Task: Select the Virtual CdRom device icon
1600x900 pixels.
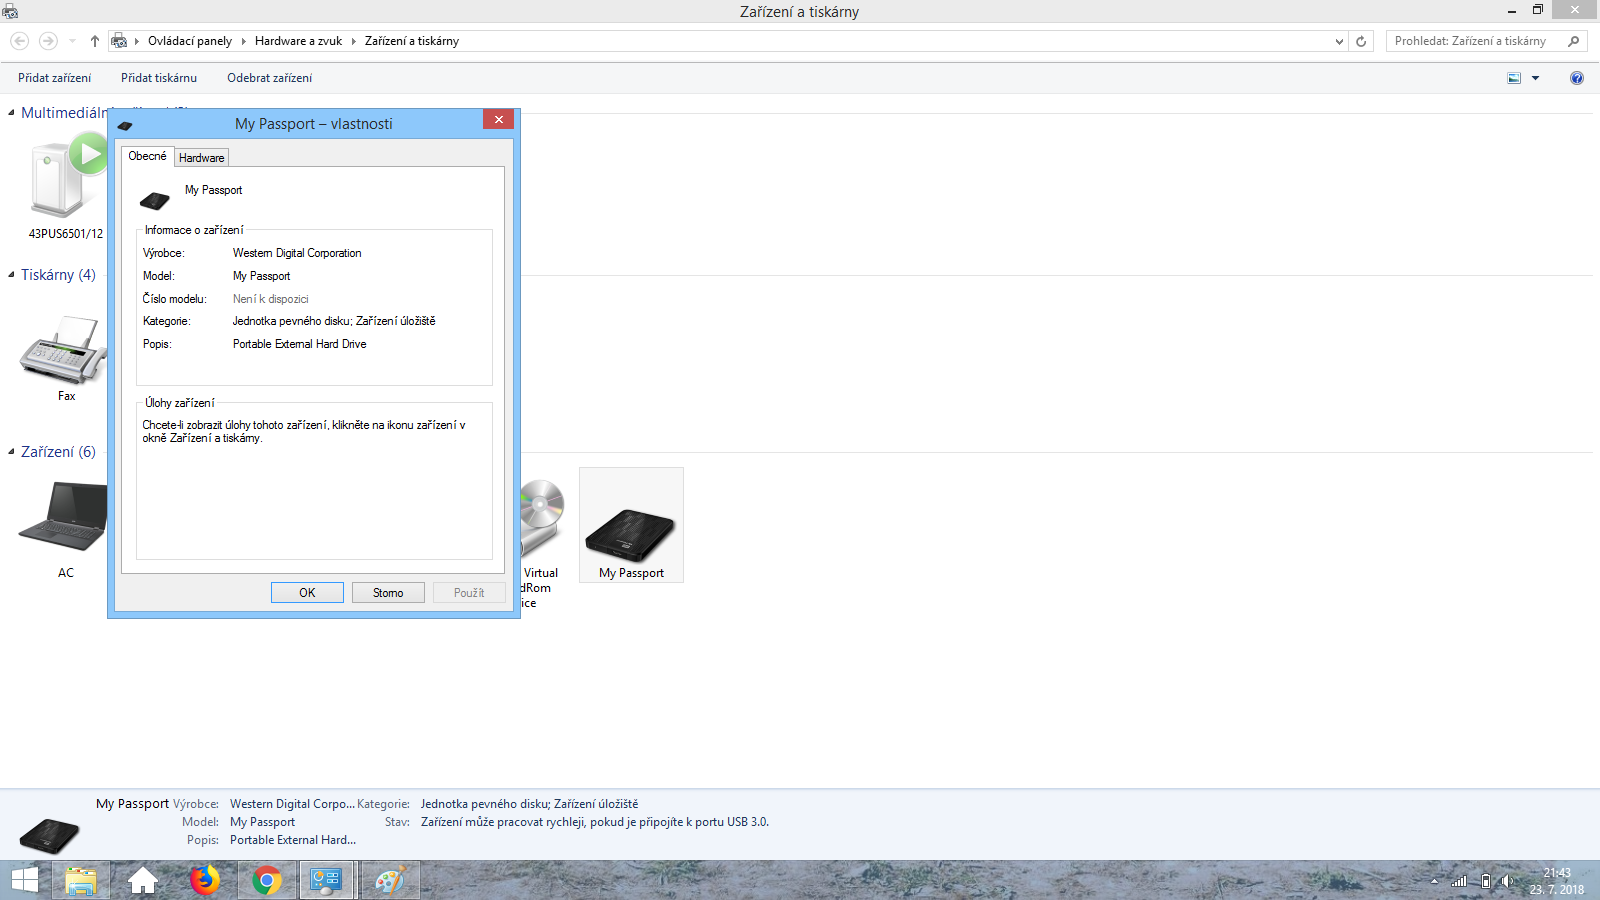Action: pyautogui.click(x=542, y=515)
